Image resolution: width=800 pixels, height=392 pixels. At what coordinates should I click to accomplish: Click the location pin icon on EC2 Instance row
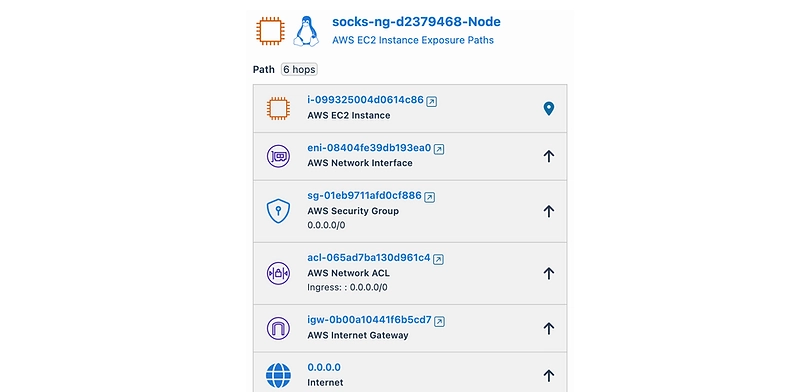pos(548,108)
